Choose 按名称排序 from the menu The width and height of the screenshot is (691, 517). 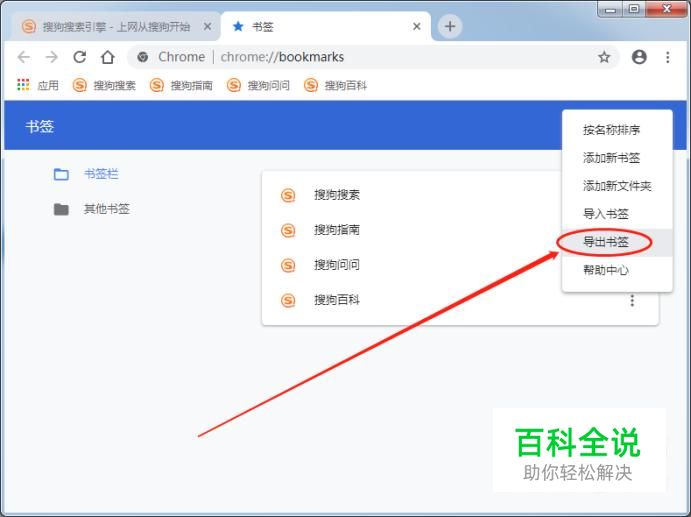[x=617, y=130]
